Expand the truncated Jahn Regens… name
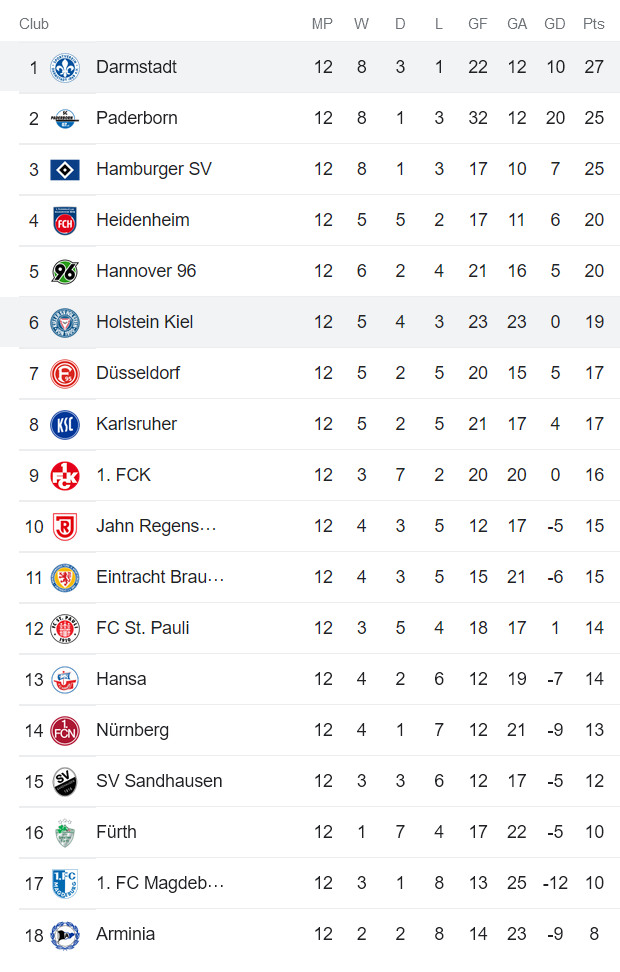This screenshot has width=620, height=972. click(160, 525)
